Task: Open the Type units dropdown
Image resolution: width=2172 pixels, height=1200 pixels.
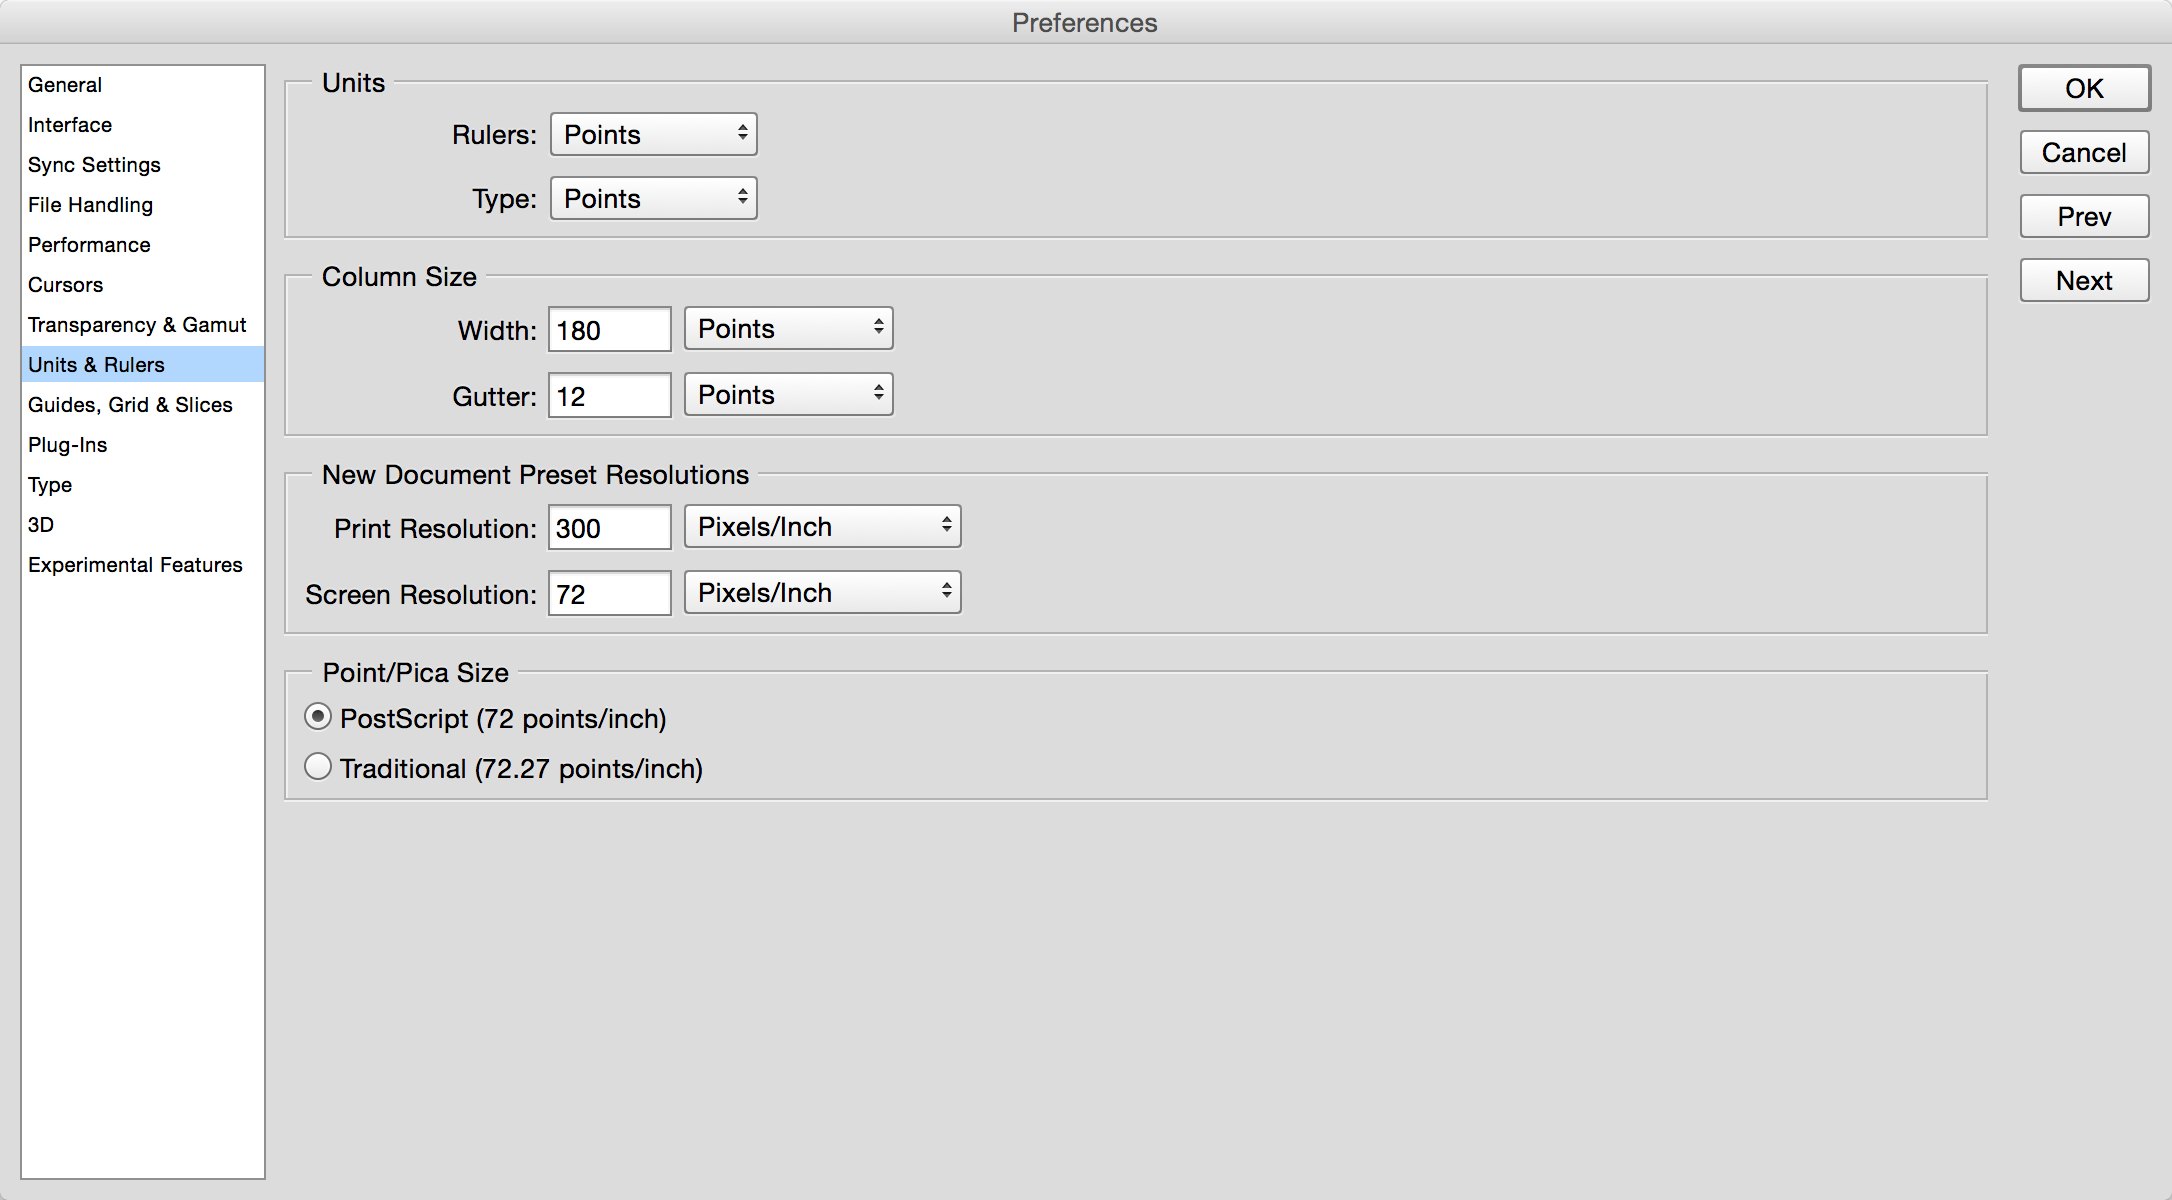Action: [654, 198]
